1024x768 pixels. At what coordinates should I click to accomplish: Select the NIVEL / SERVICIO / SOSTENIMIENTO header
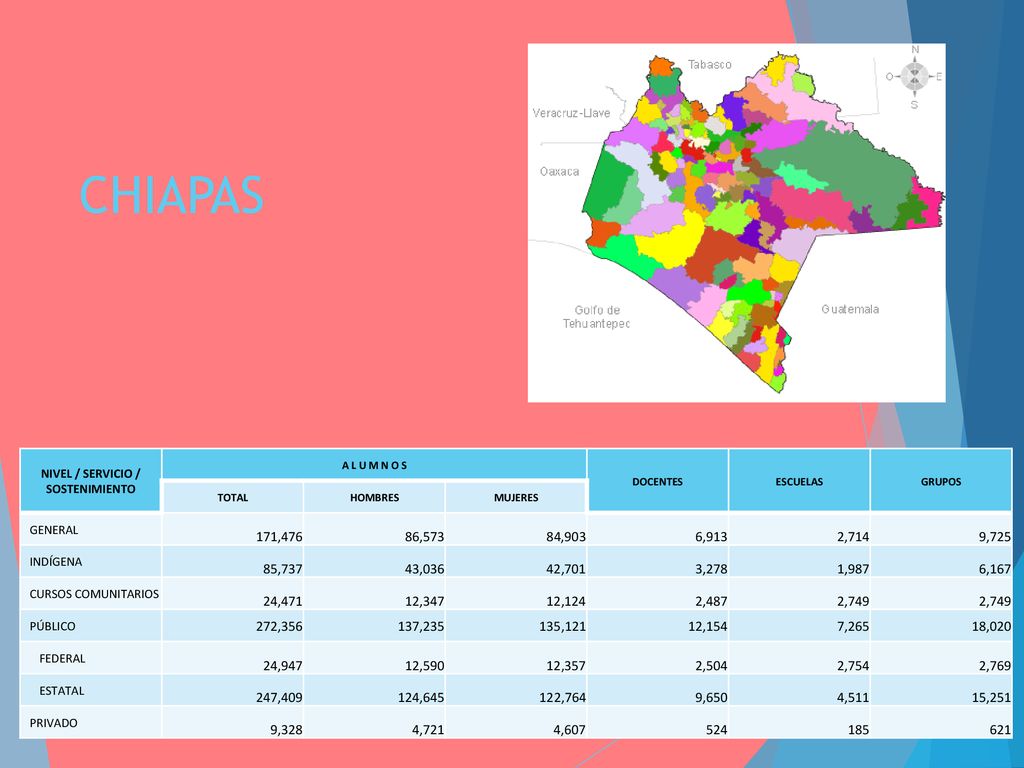(x=90, y=481)
